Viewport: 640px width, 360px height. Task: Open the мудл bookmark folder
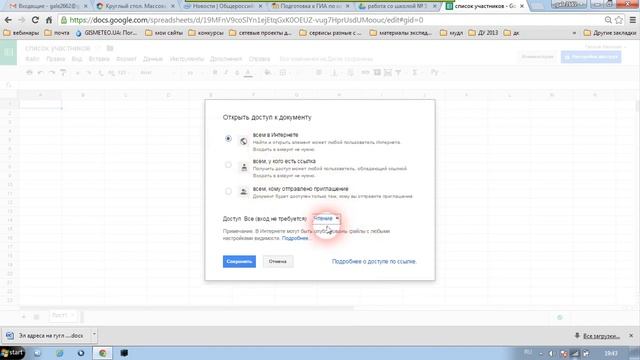pyautogui.click(x=451, y=33)
